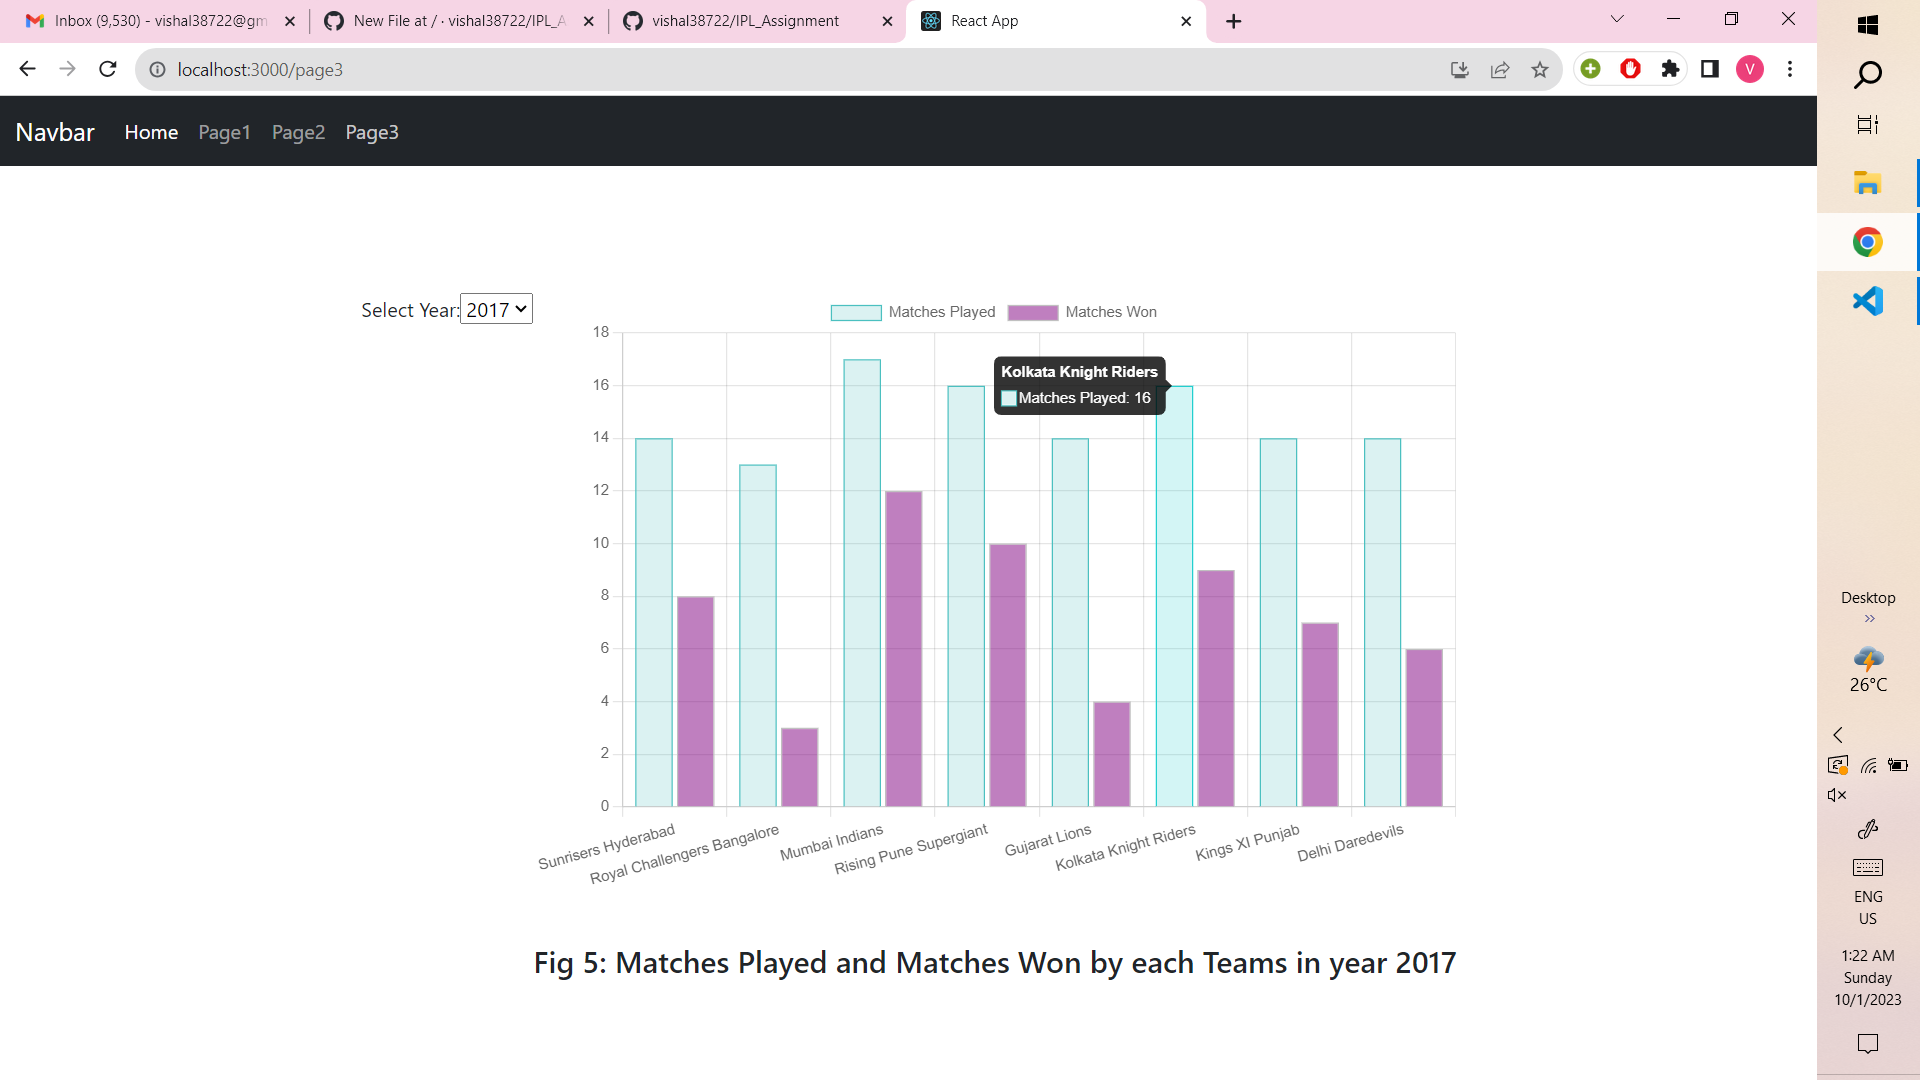Open the Extensions puzzle icon
This screenshot has width=1920, height=1080.
tap(1670, 68)
